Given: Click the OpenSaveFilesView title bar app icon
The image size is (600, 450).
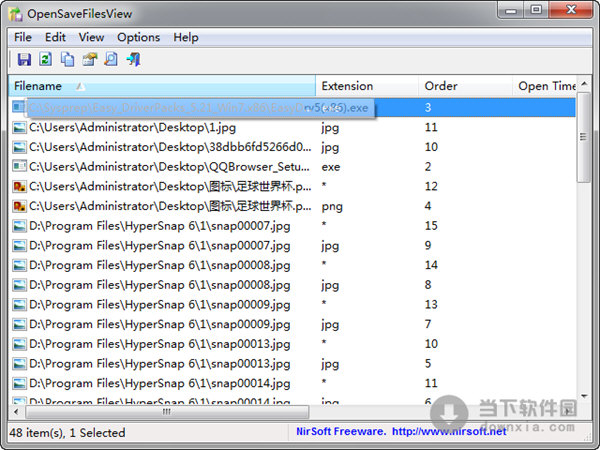Looking at the screenshot, I should click(x=16, y=14).
